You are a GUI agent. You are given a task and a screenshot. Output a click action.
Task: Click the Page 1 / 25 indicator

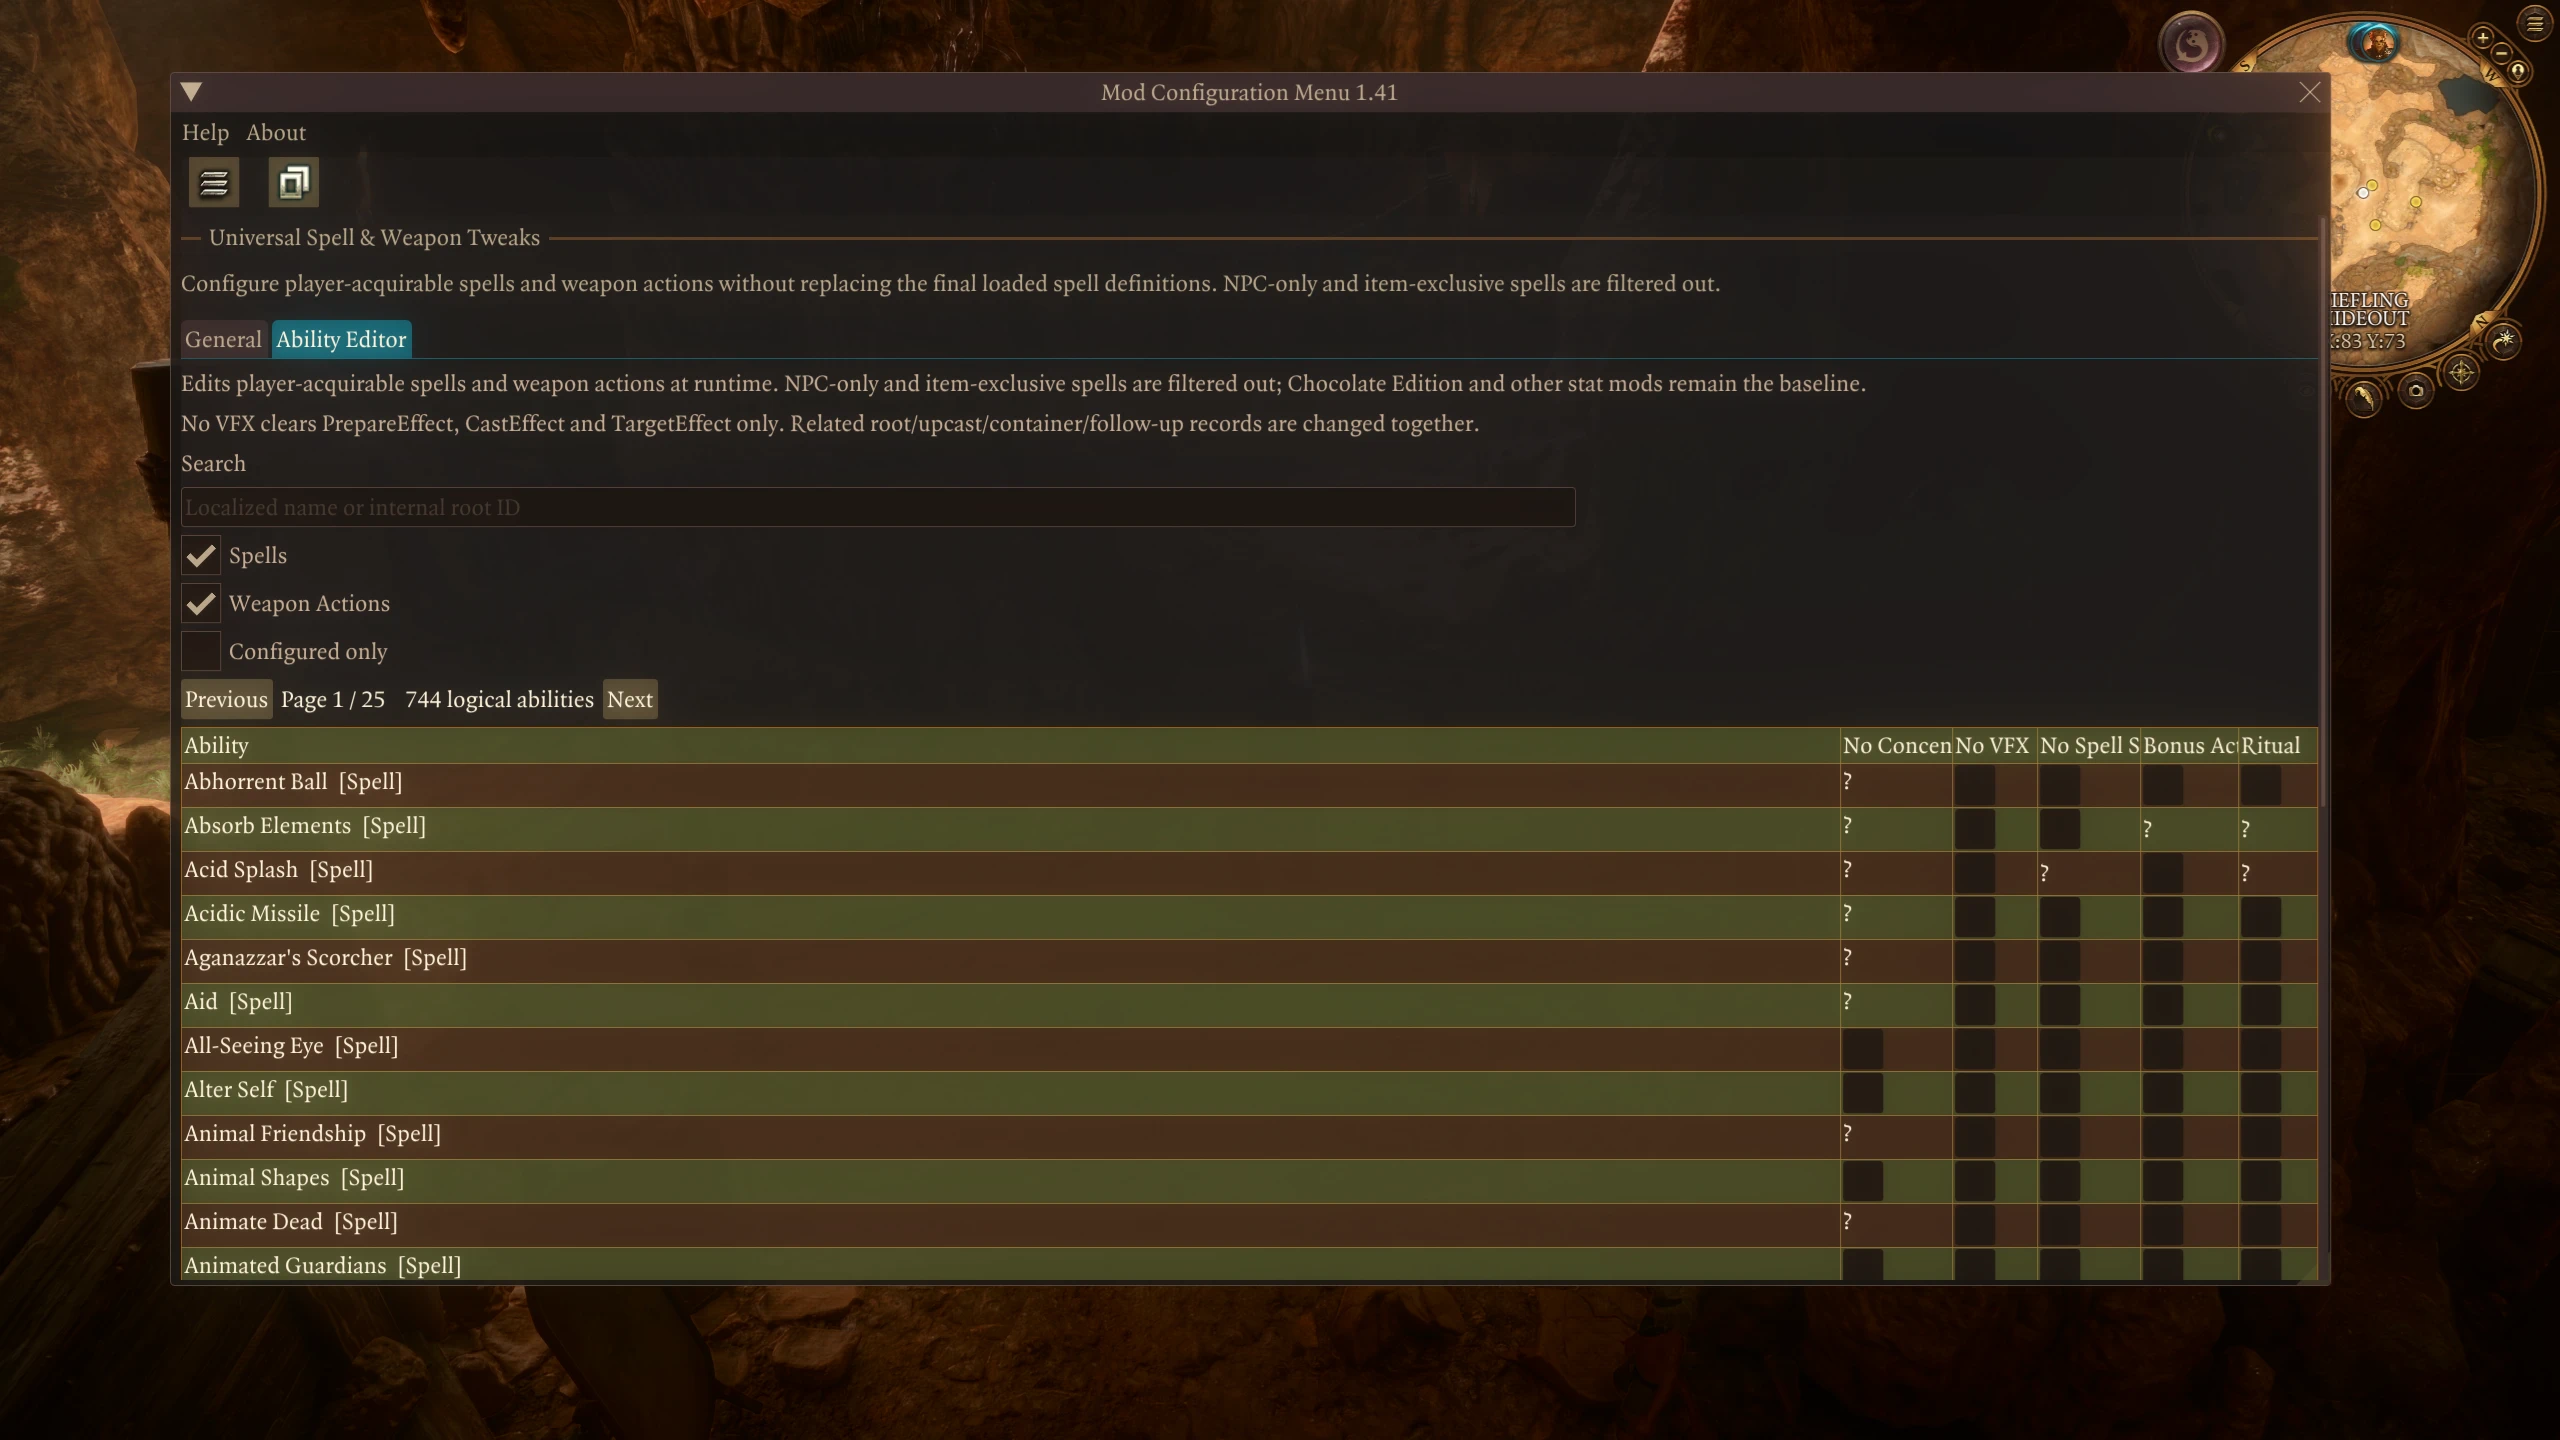point(333,700)
